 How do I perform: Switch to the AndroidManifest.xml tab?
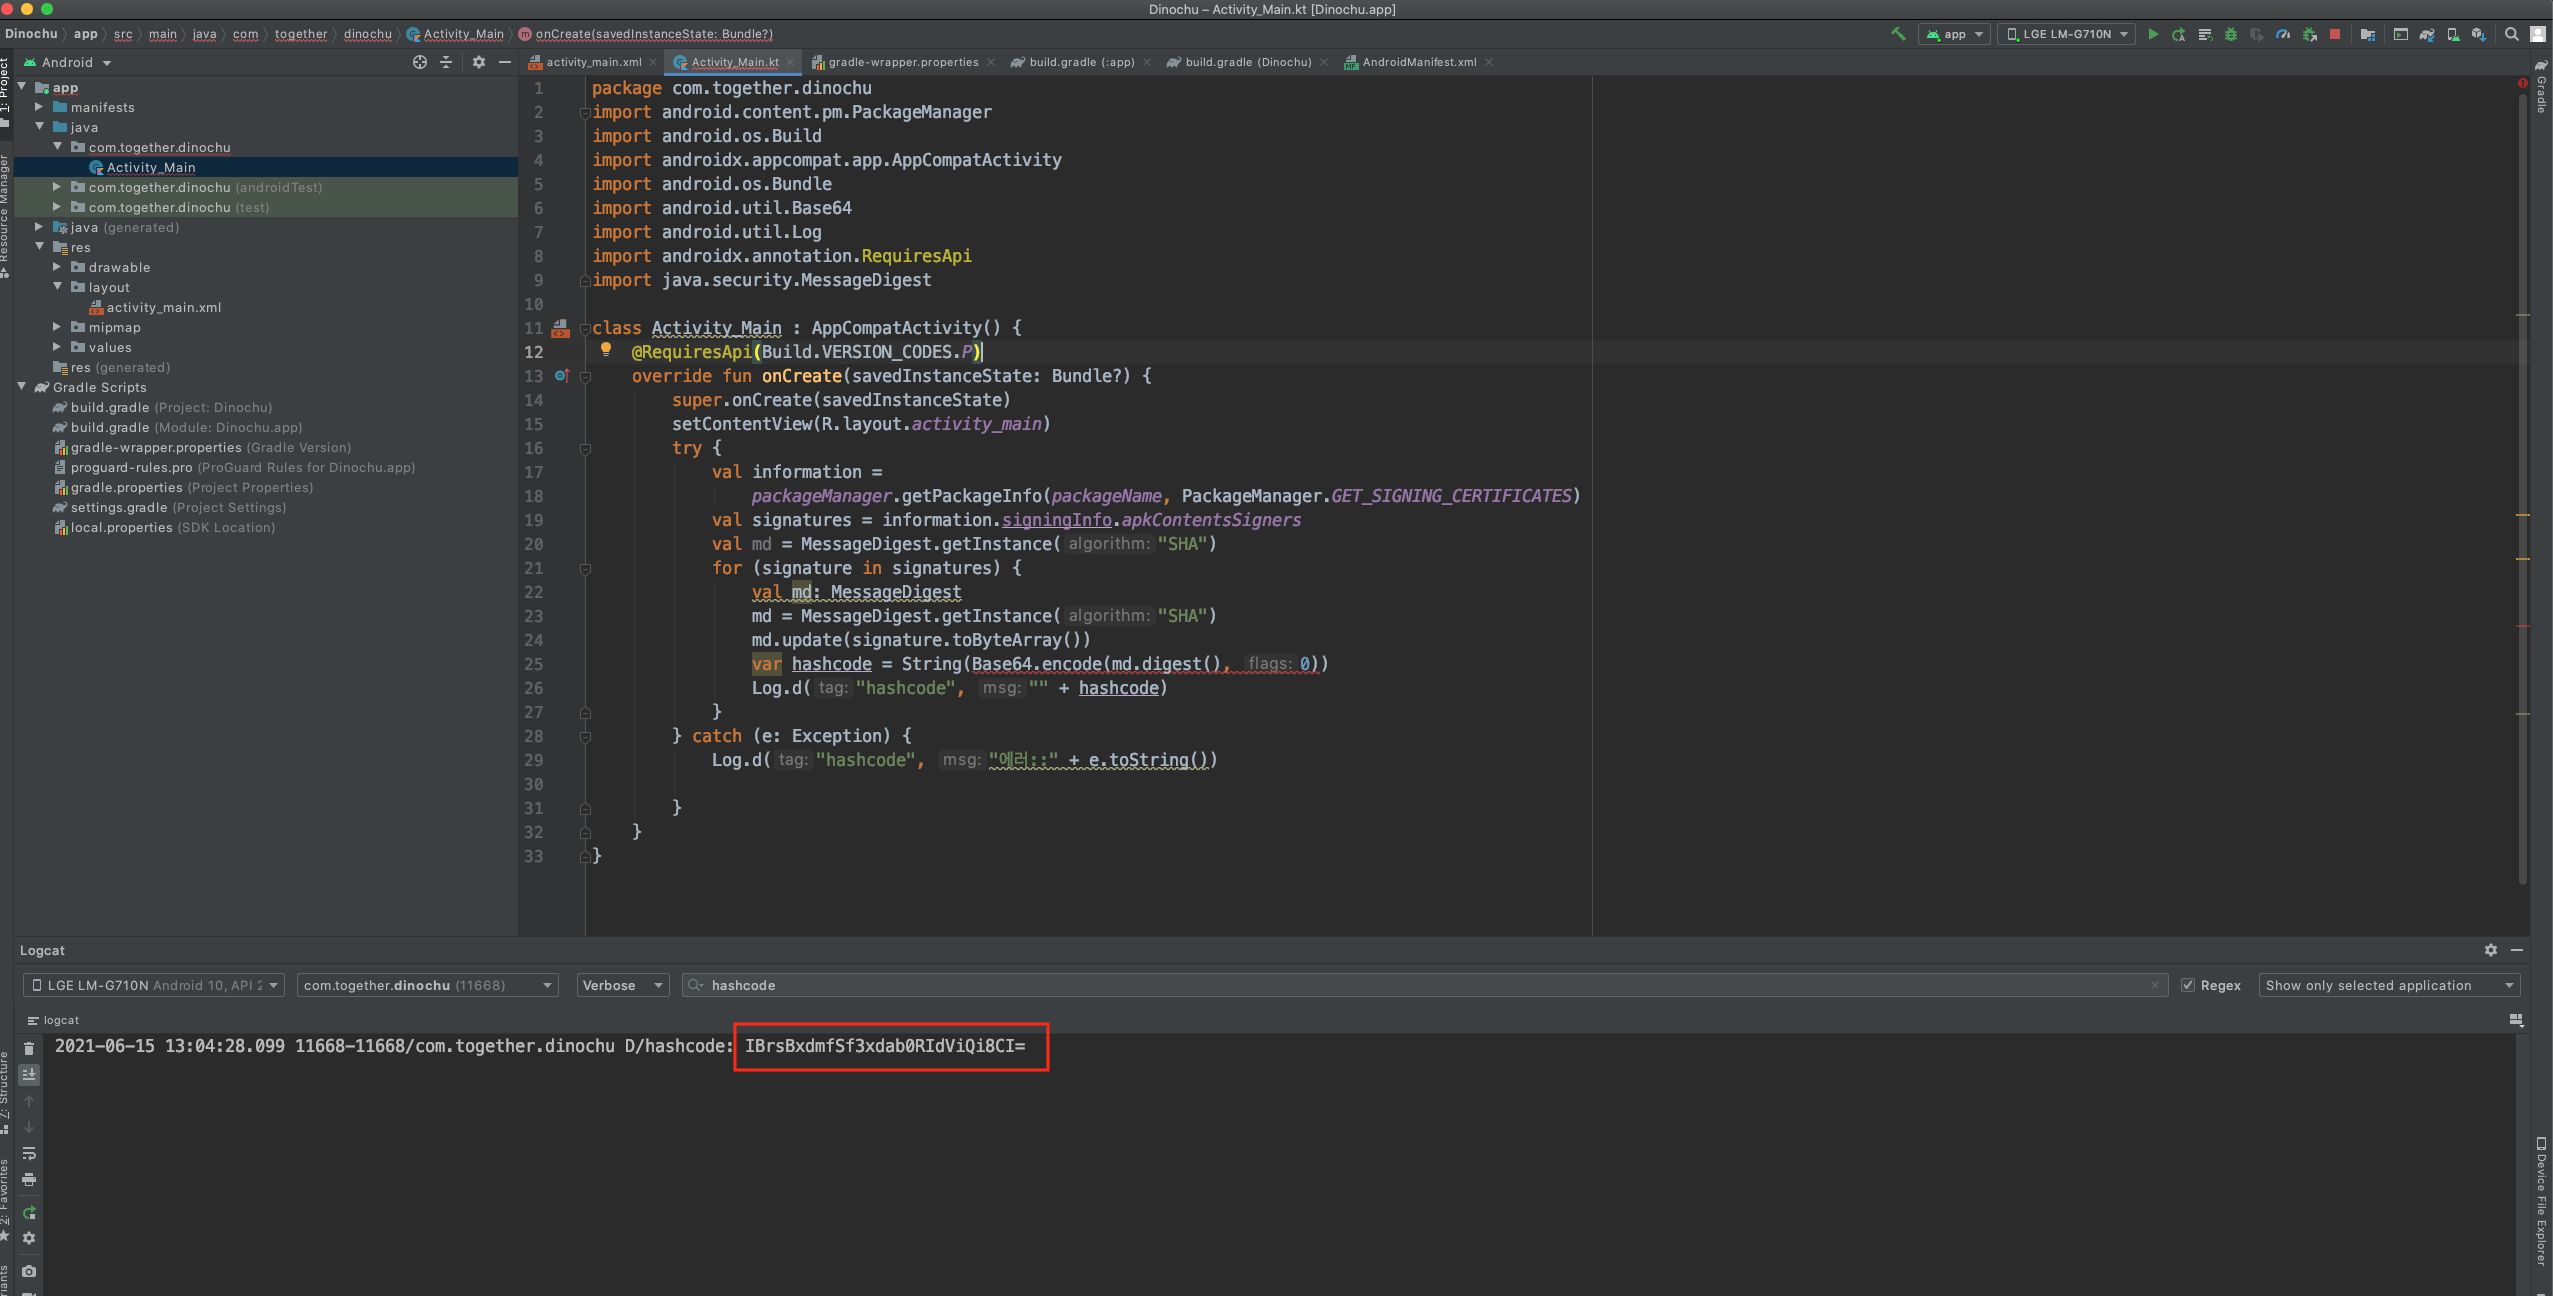(1418, 62)
